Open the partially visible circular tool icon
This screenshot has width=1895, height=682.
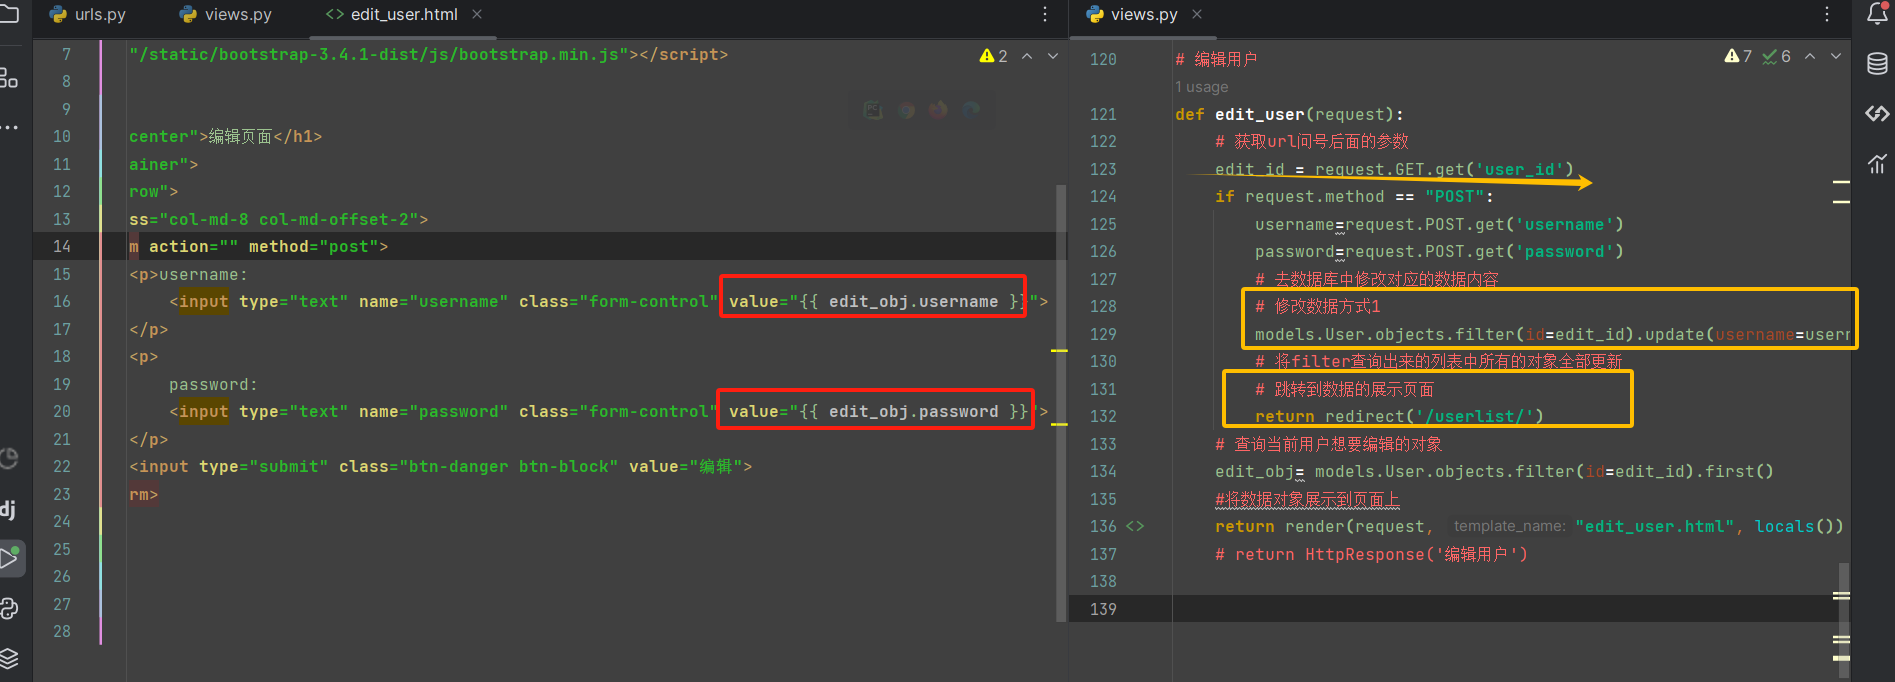[x=9, y=459]
